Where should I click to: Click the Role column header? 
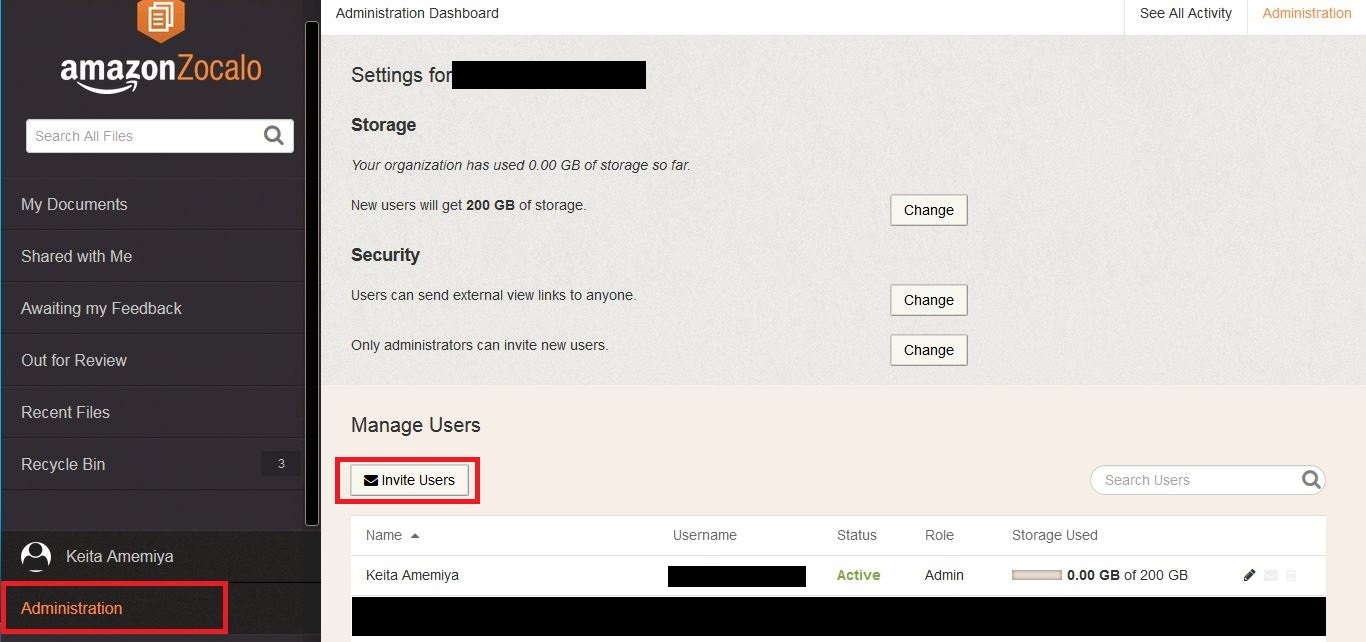tap(939, 535)
